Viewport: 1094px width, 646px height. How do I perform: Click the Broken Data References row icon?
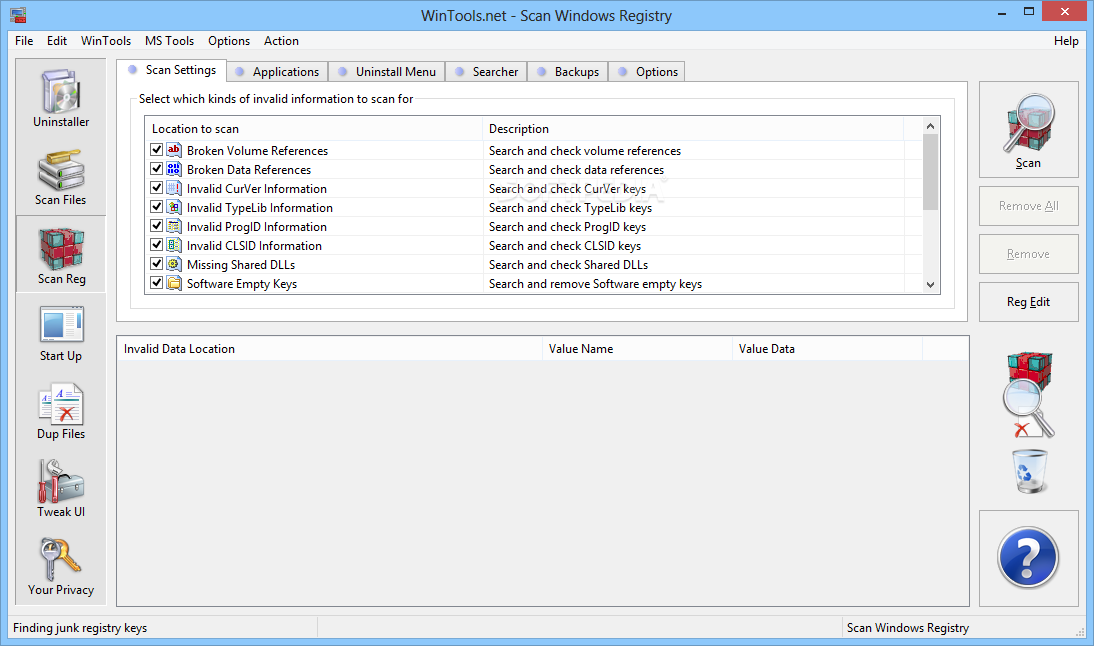(174, 169)
